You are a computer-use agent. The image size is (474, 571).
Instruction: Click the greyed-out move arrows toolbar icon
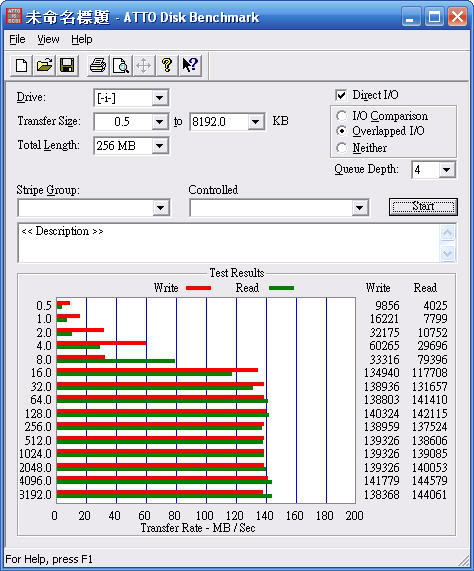[x=144, y=66]
